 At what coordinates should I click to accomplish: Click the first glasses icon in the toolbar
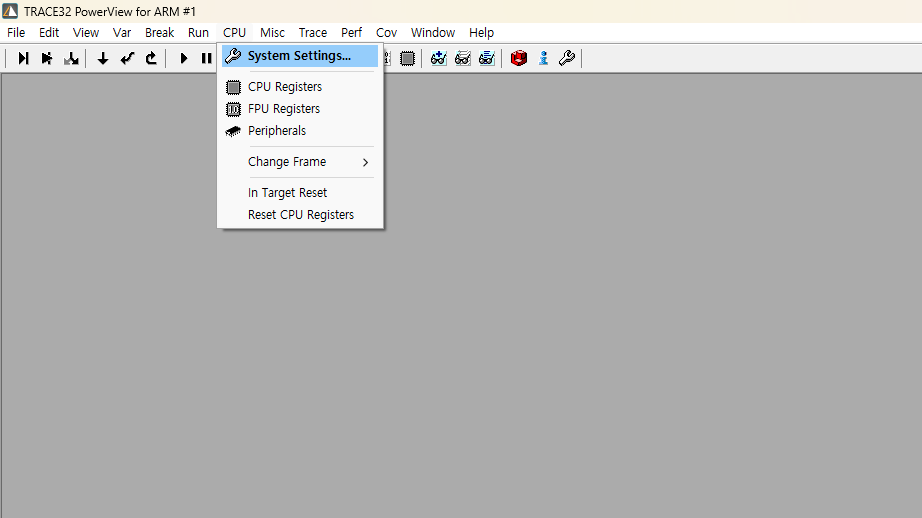pyautogui.click(x=438, y=59)
